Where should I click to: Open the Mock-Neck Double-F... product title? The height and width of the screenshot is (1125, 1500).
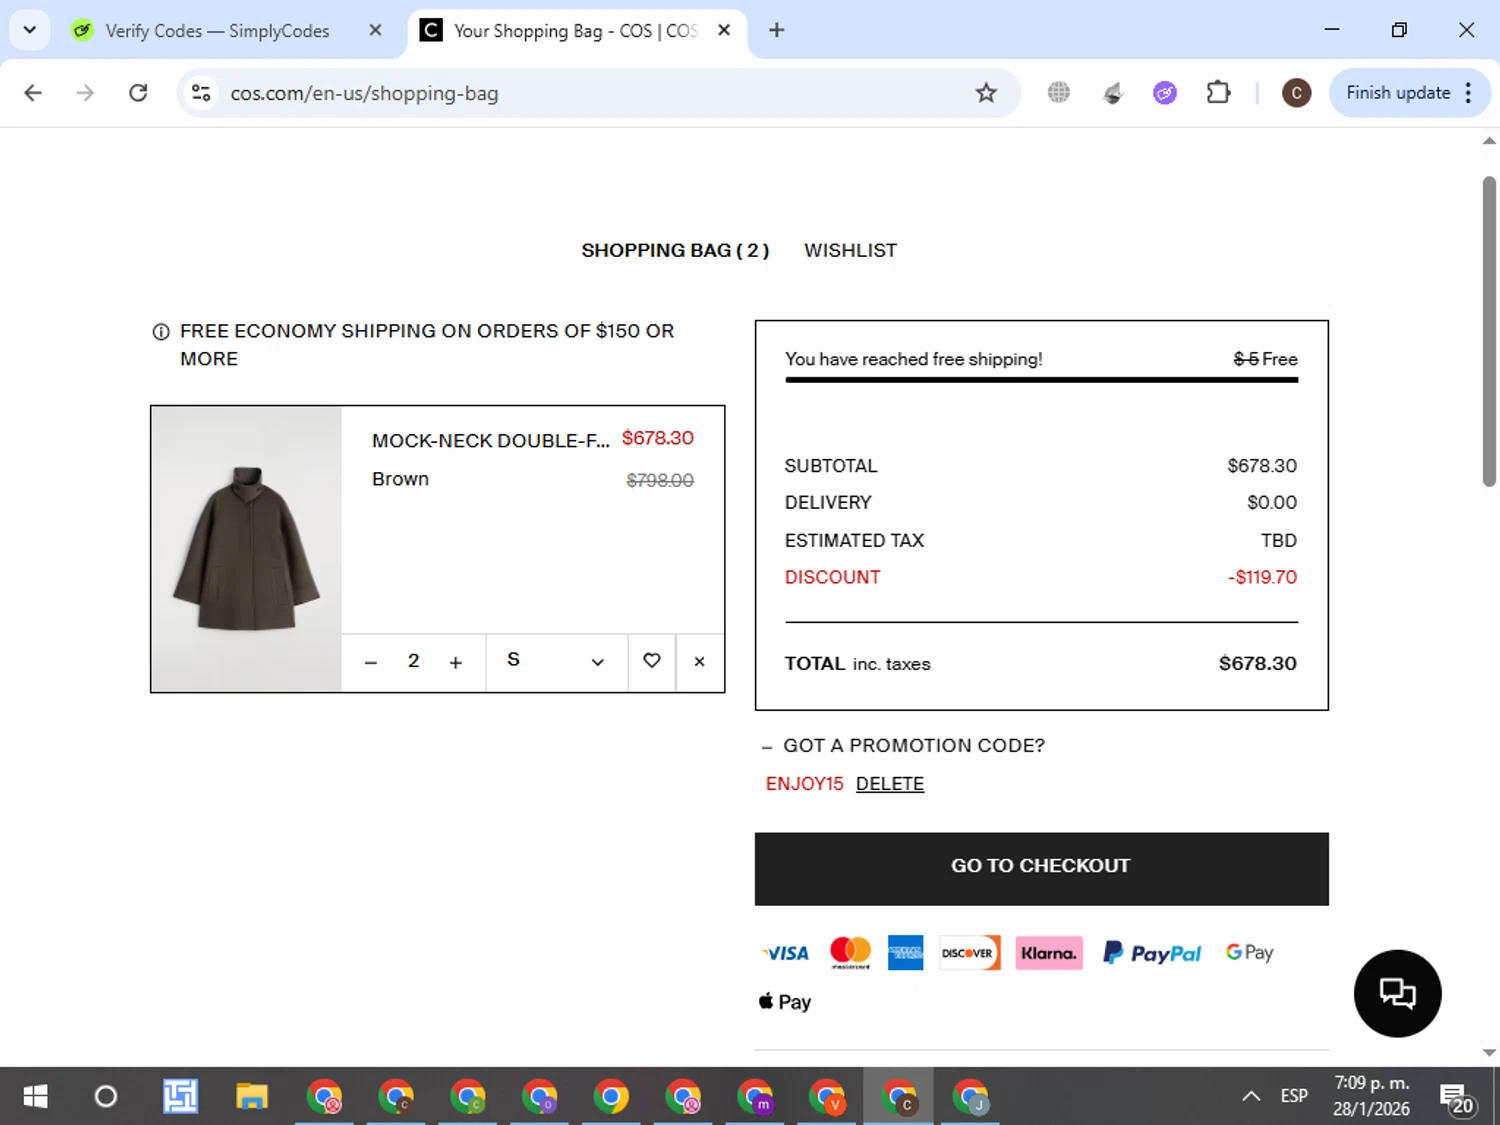point(490,441)
